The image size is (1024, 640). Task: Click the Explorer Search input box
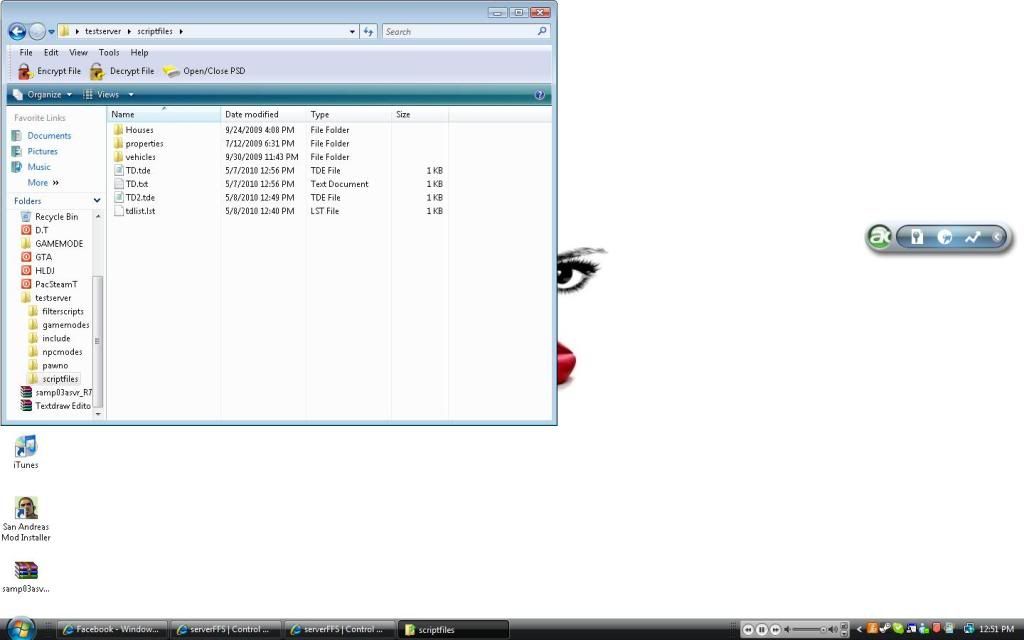click(x=460, y=32)
